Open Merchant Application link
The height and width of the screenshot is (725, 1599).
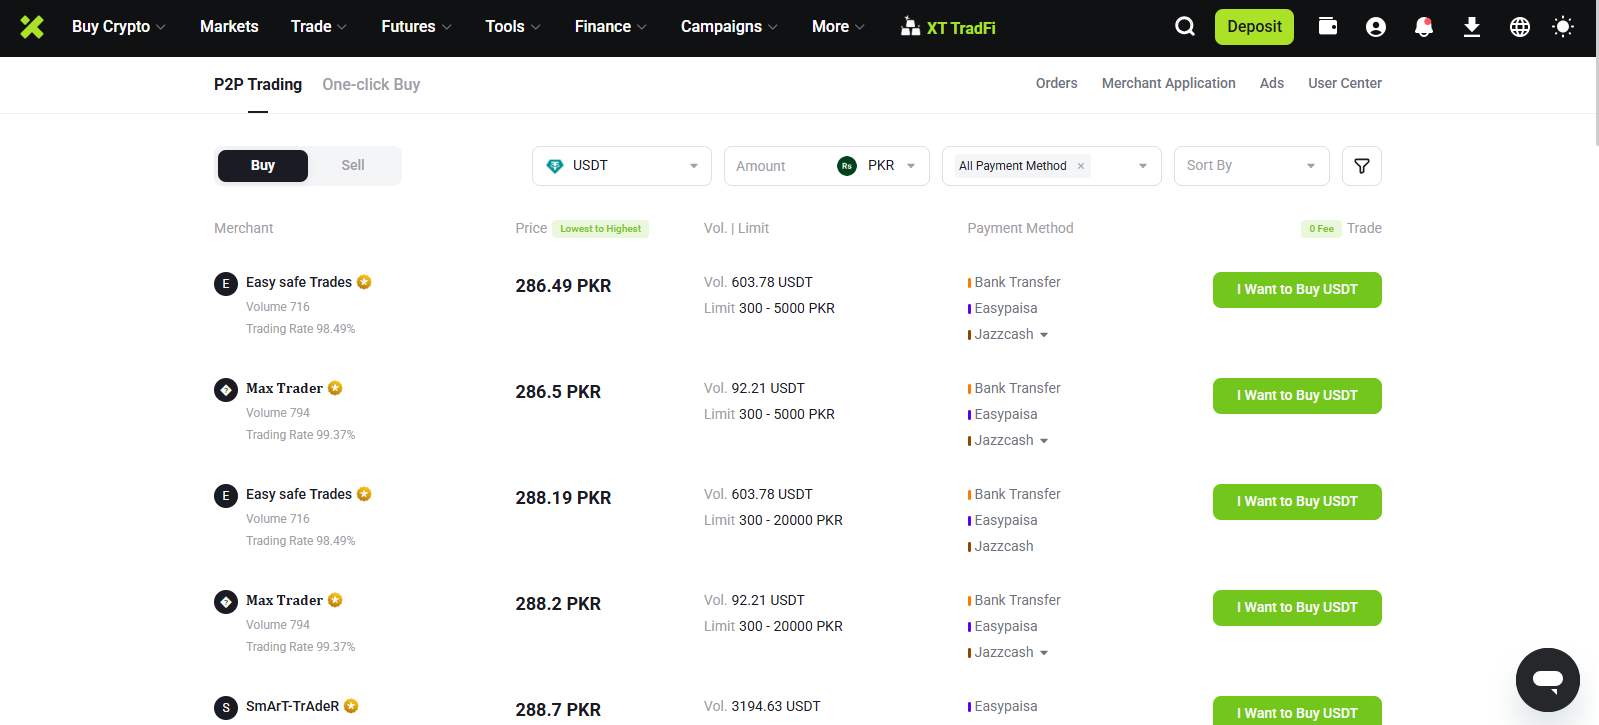(1169, 83)
